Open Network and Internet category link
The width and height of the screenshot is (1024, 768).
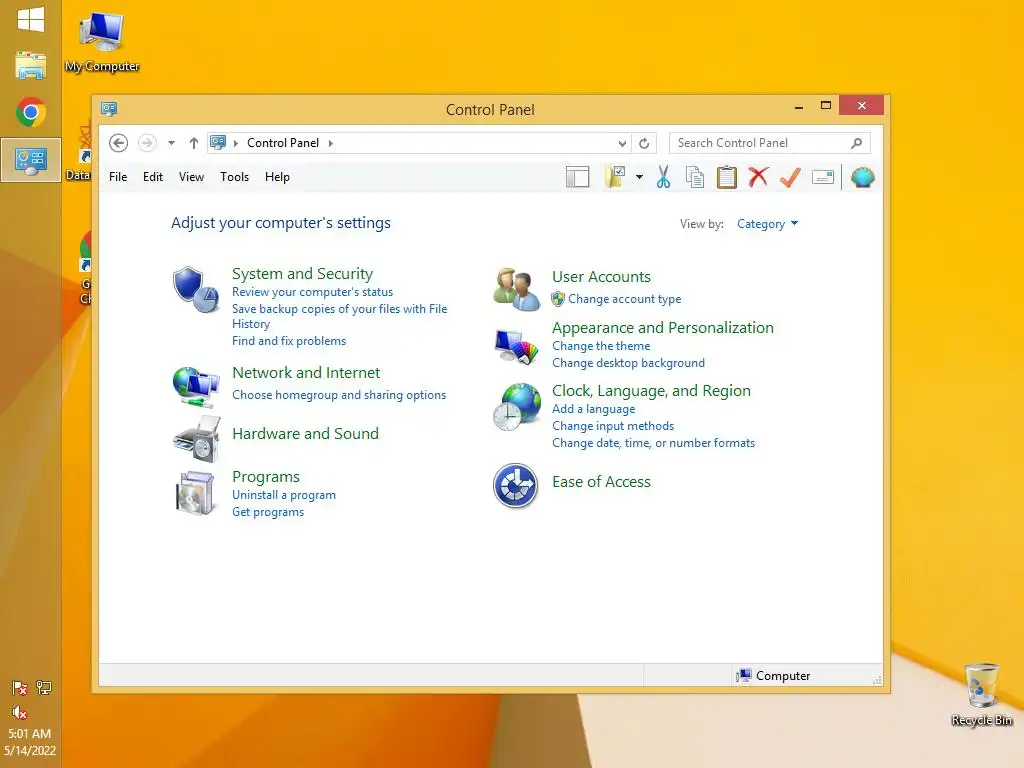pos(306,373)
